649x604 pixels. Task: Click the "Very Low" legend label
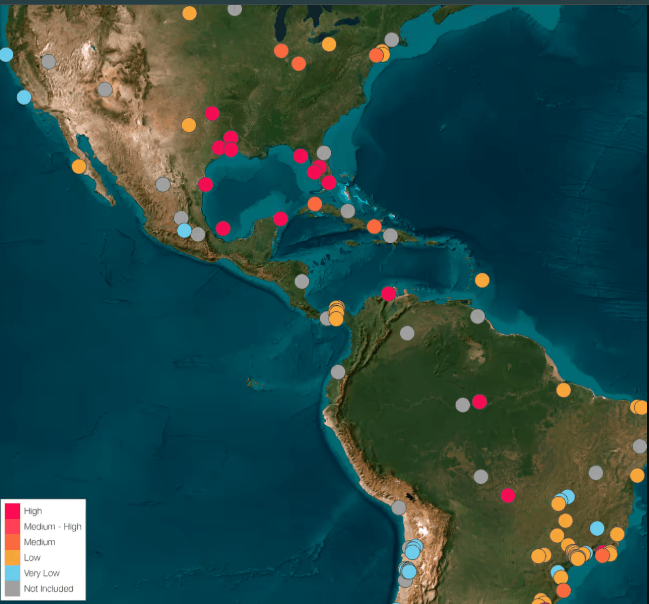click(x=41, y=573)
